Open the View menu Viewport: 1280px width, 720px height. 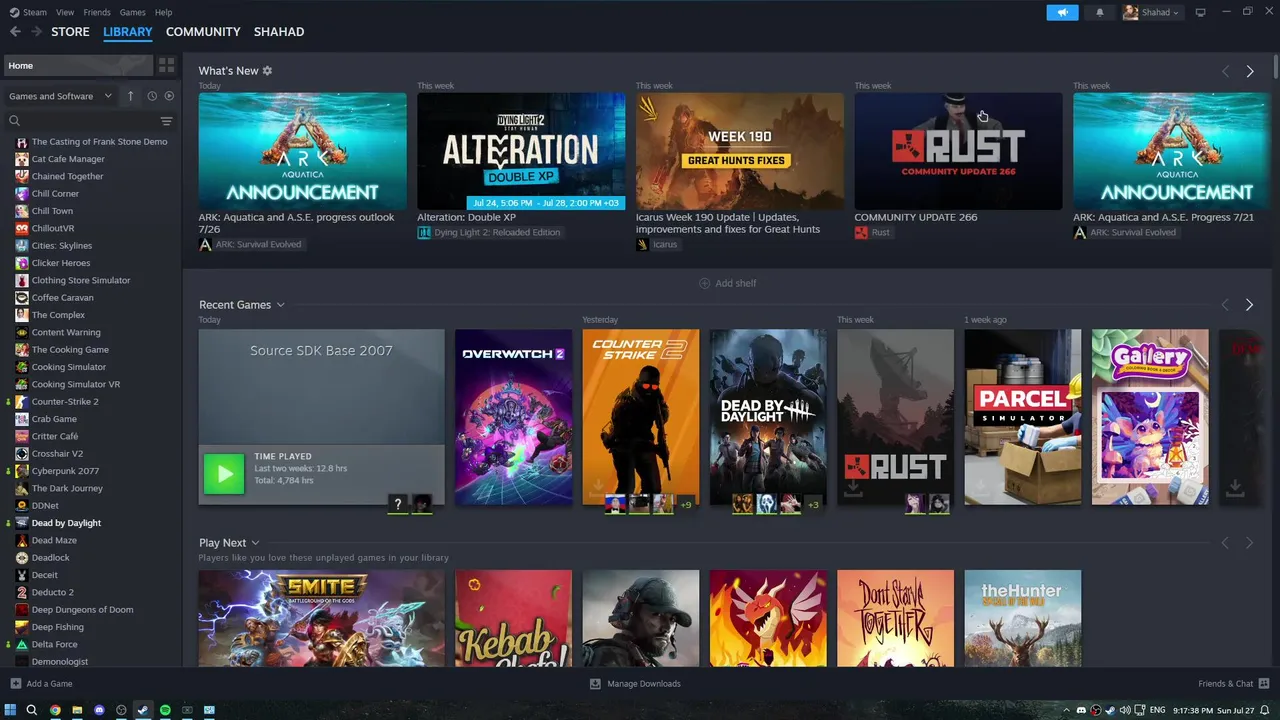(65, 12)
